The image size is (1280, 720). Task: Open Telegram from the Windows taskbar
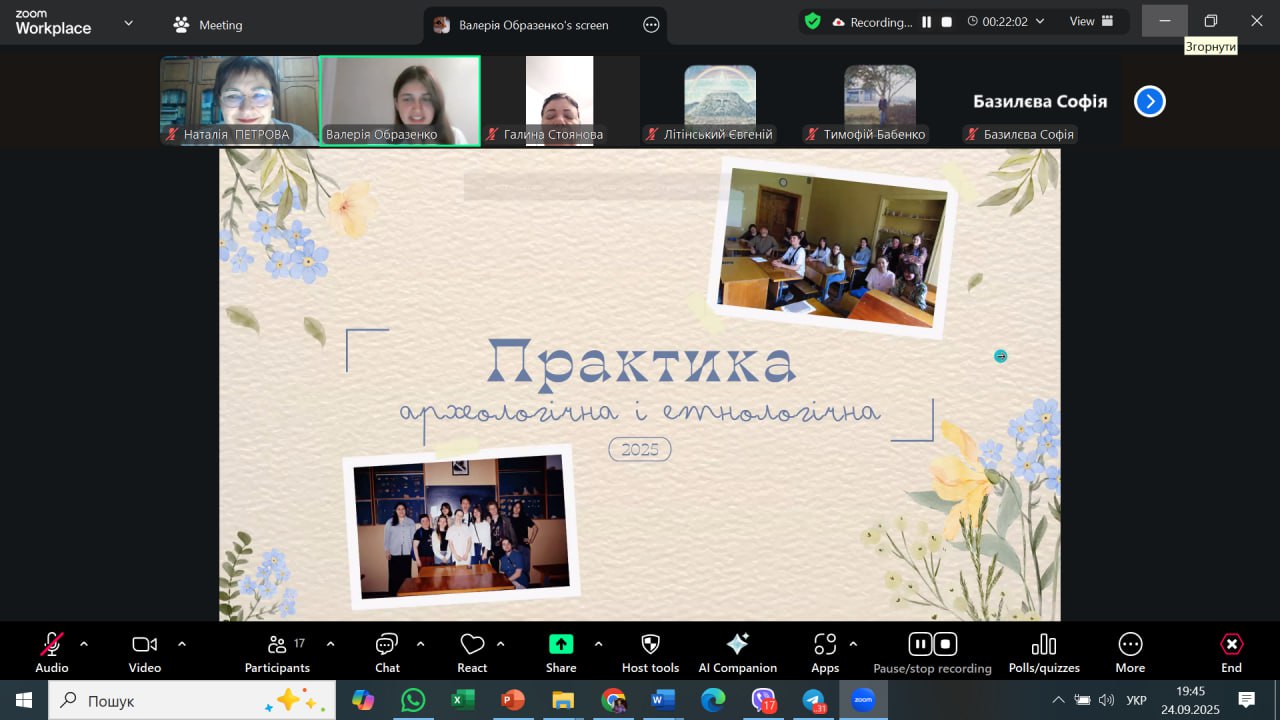pyautogui.click(x=814, y=700)
